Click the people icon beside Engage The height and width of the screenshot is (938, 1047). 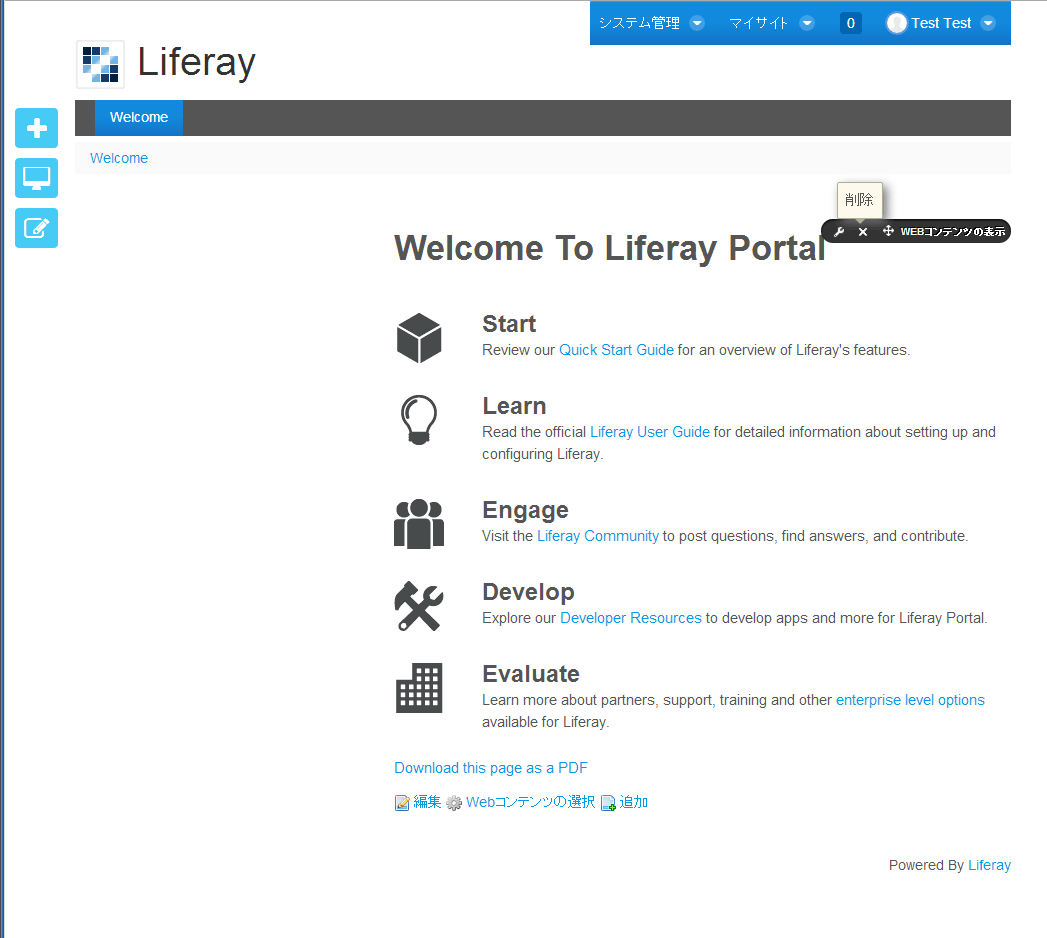[419, 524]
